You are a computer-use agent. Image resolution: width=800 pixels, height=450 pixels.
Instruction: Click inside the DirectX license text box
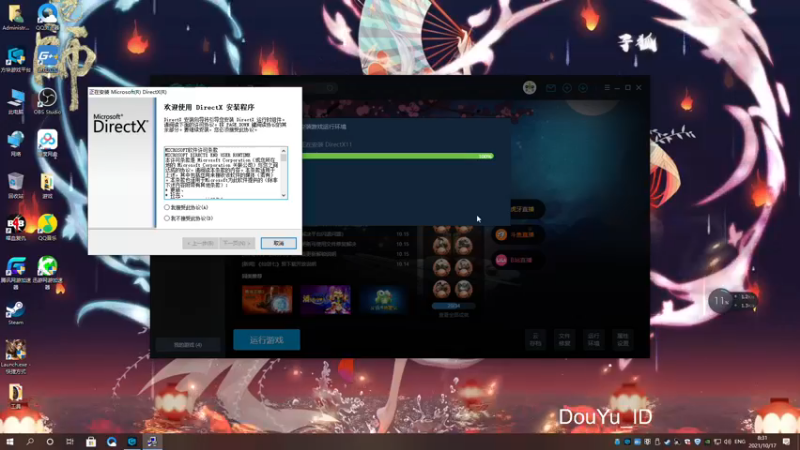tap(222, 172)
